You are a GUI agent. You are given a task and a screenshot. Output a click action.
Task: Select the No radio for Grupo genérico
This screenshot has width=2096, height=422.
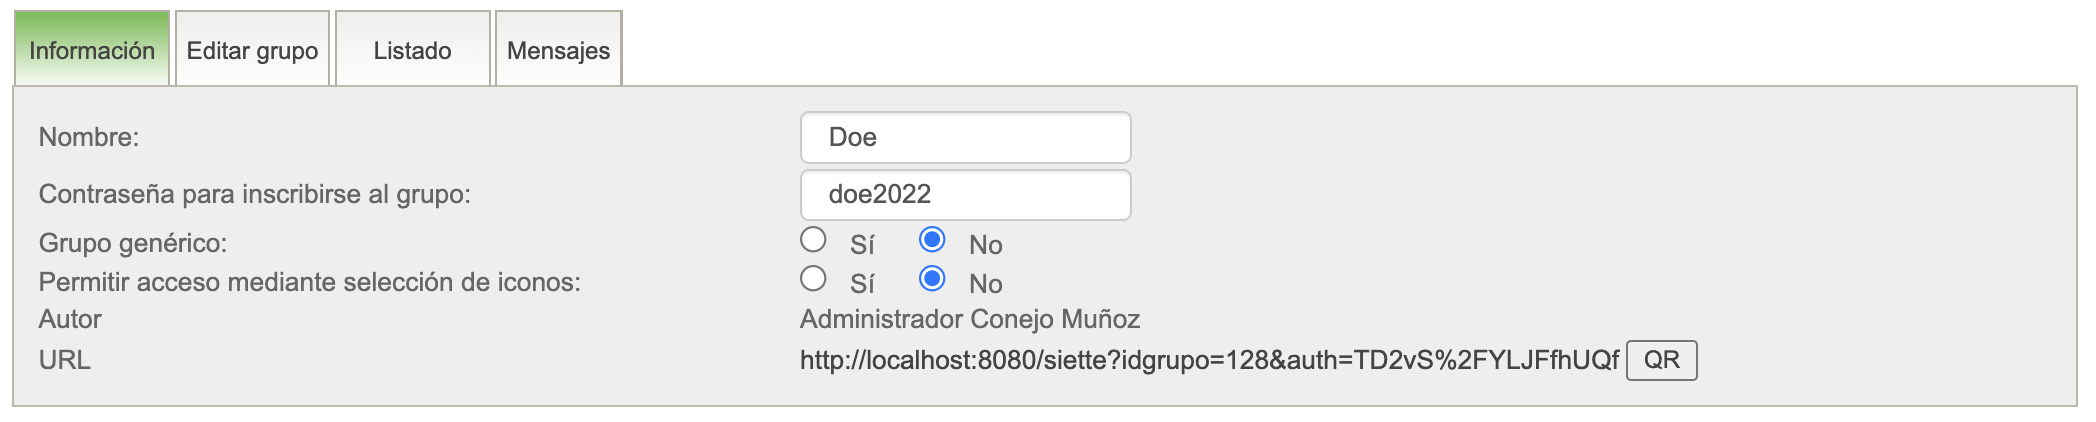(932, 240)
